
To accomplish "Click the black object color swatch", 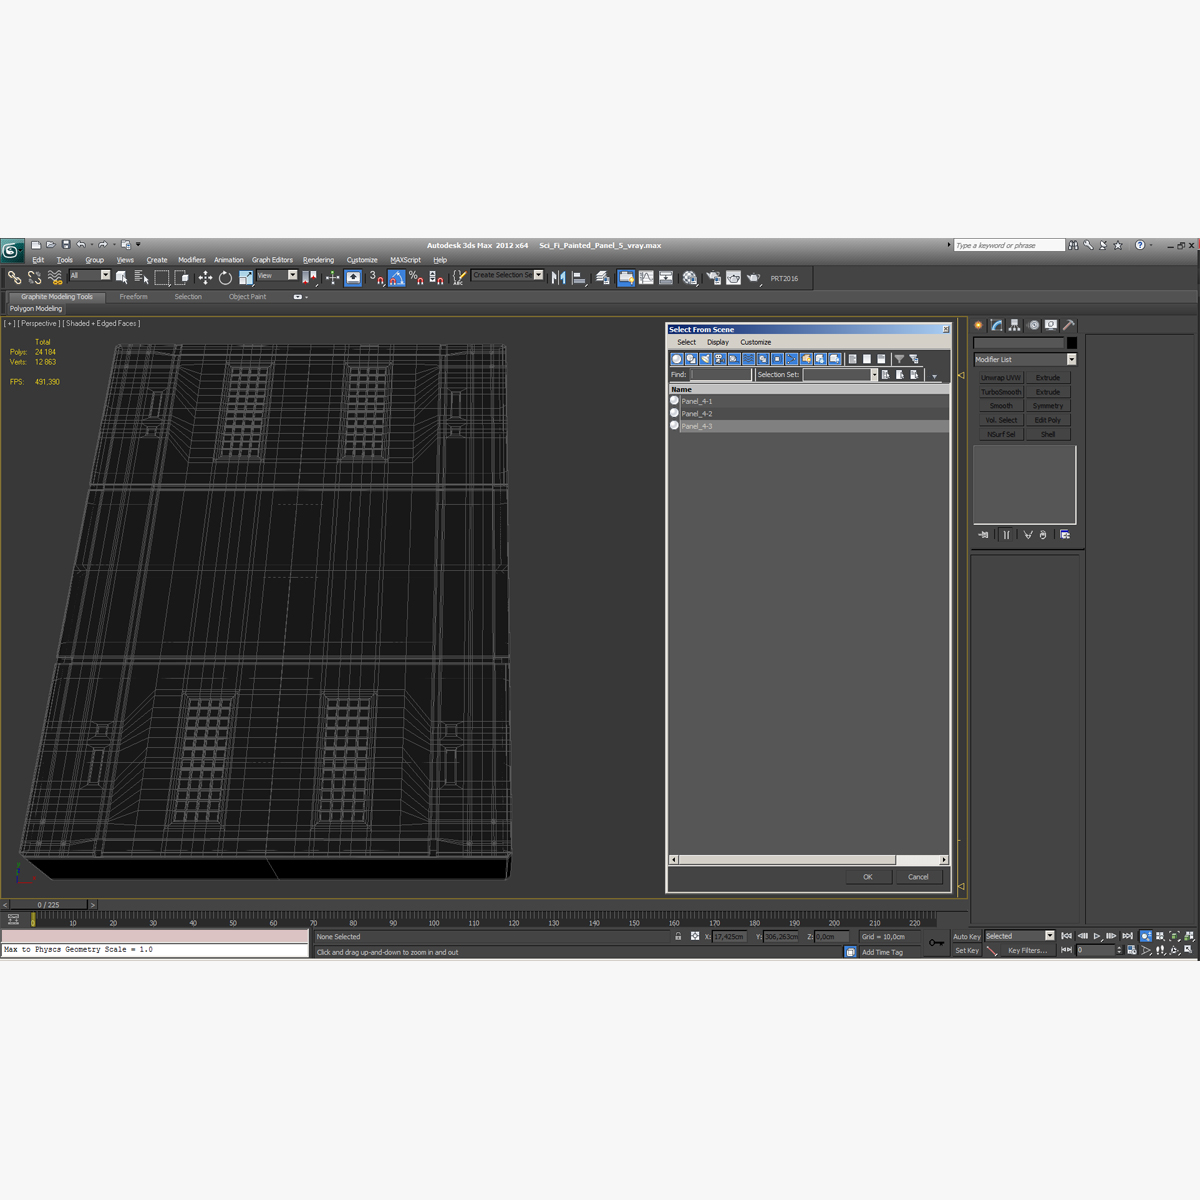I will pos(1071,343).
